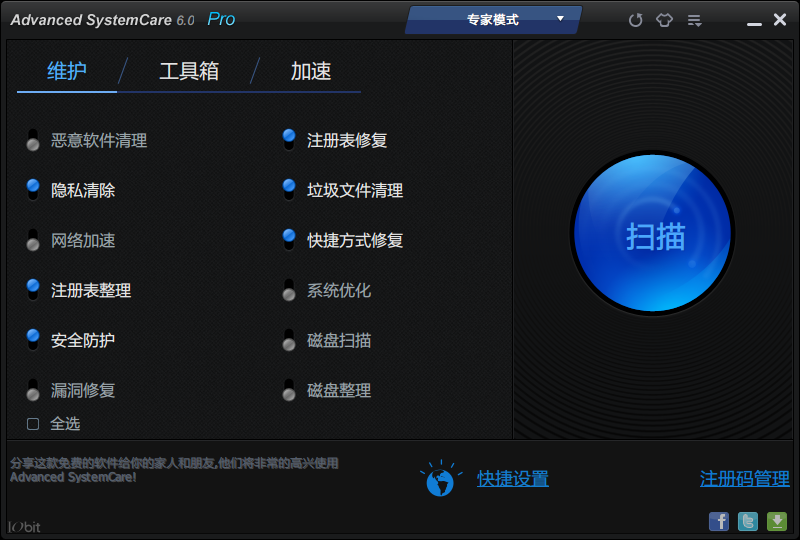Enable the 磁盘扫描 toggle
The height and width of the screenshot is (540, 800).
289,340
